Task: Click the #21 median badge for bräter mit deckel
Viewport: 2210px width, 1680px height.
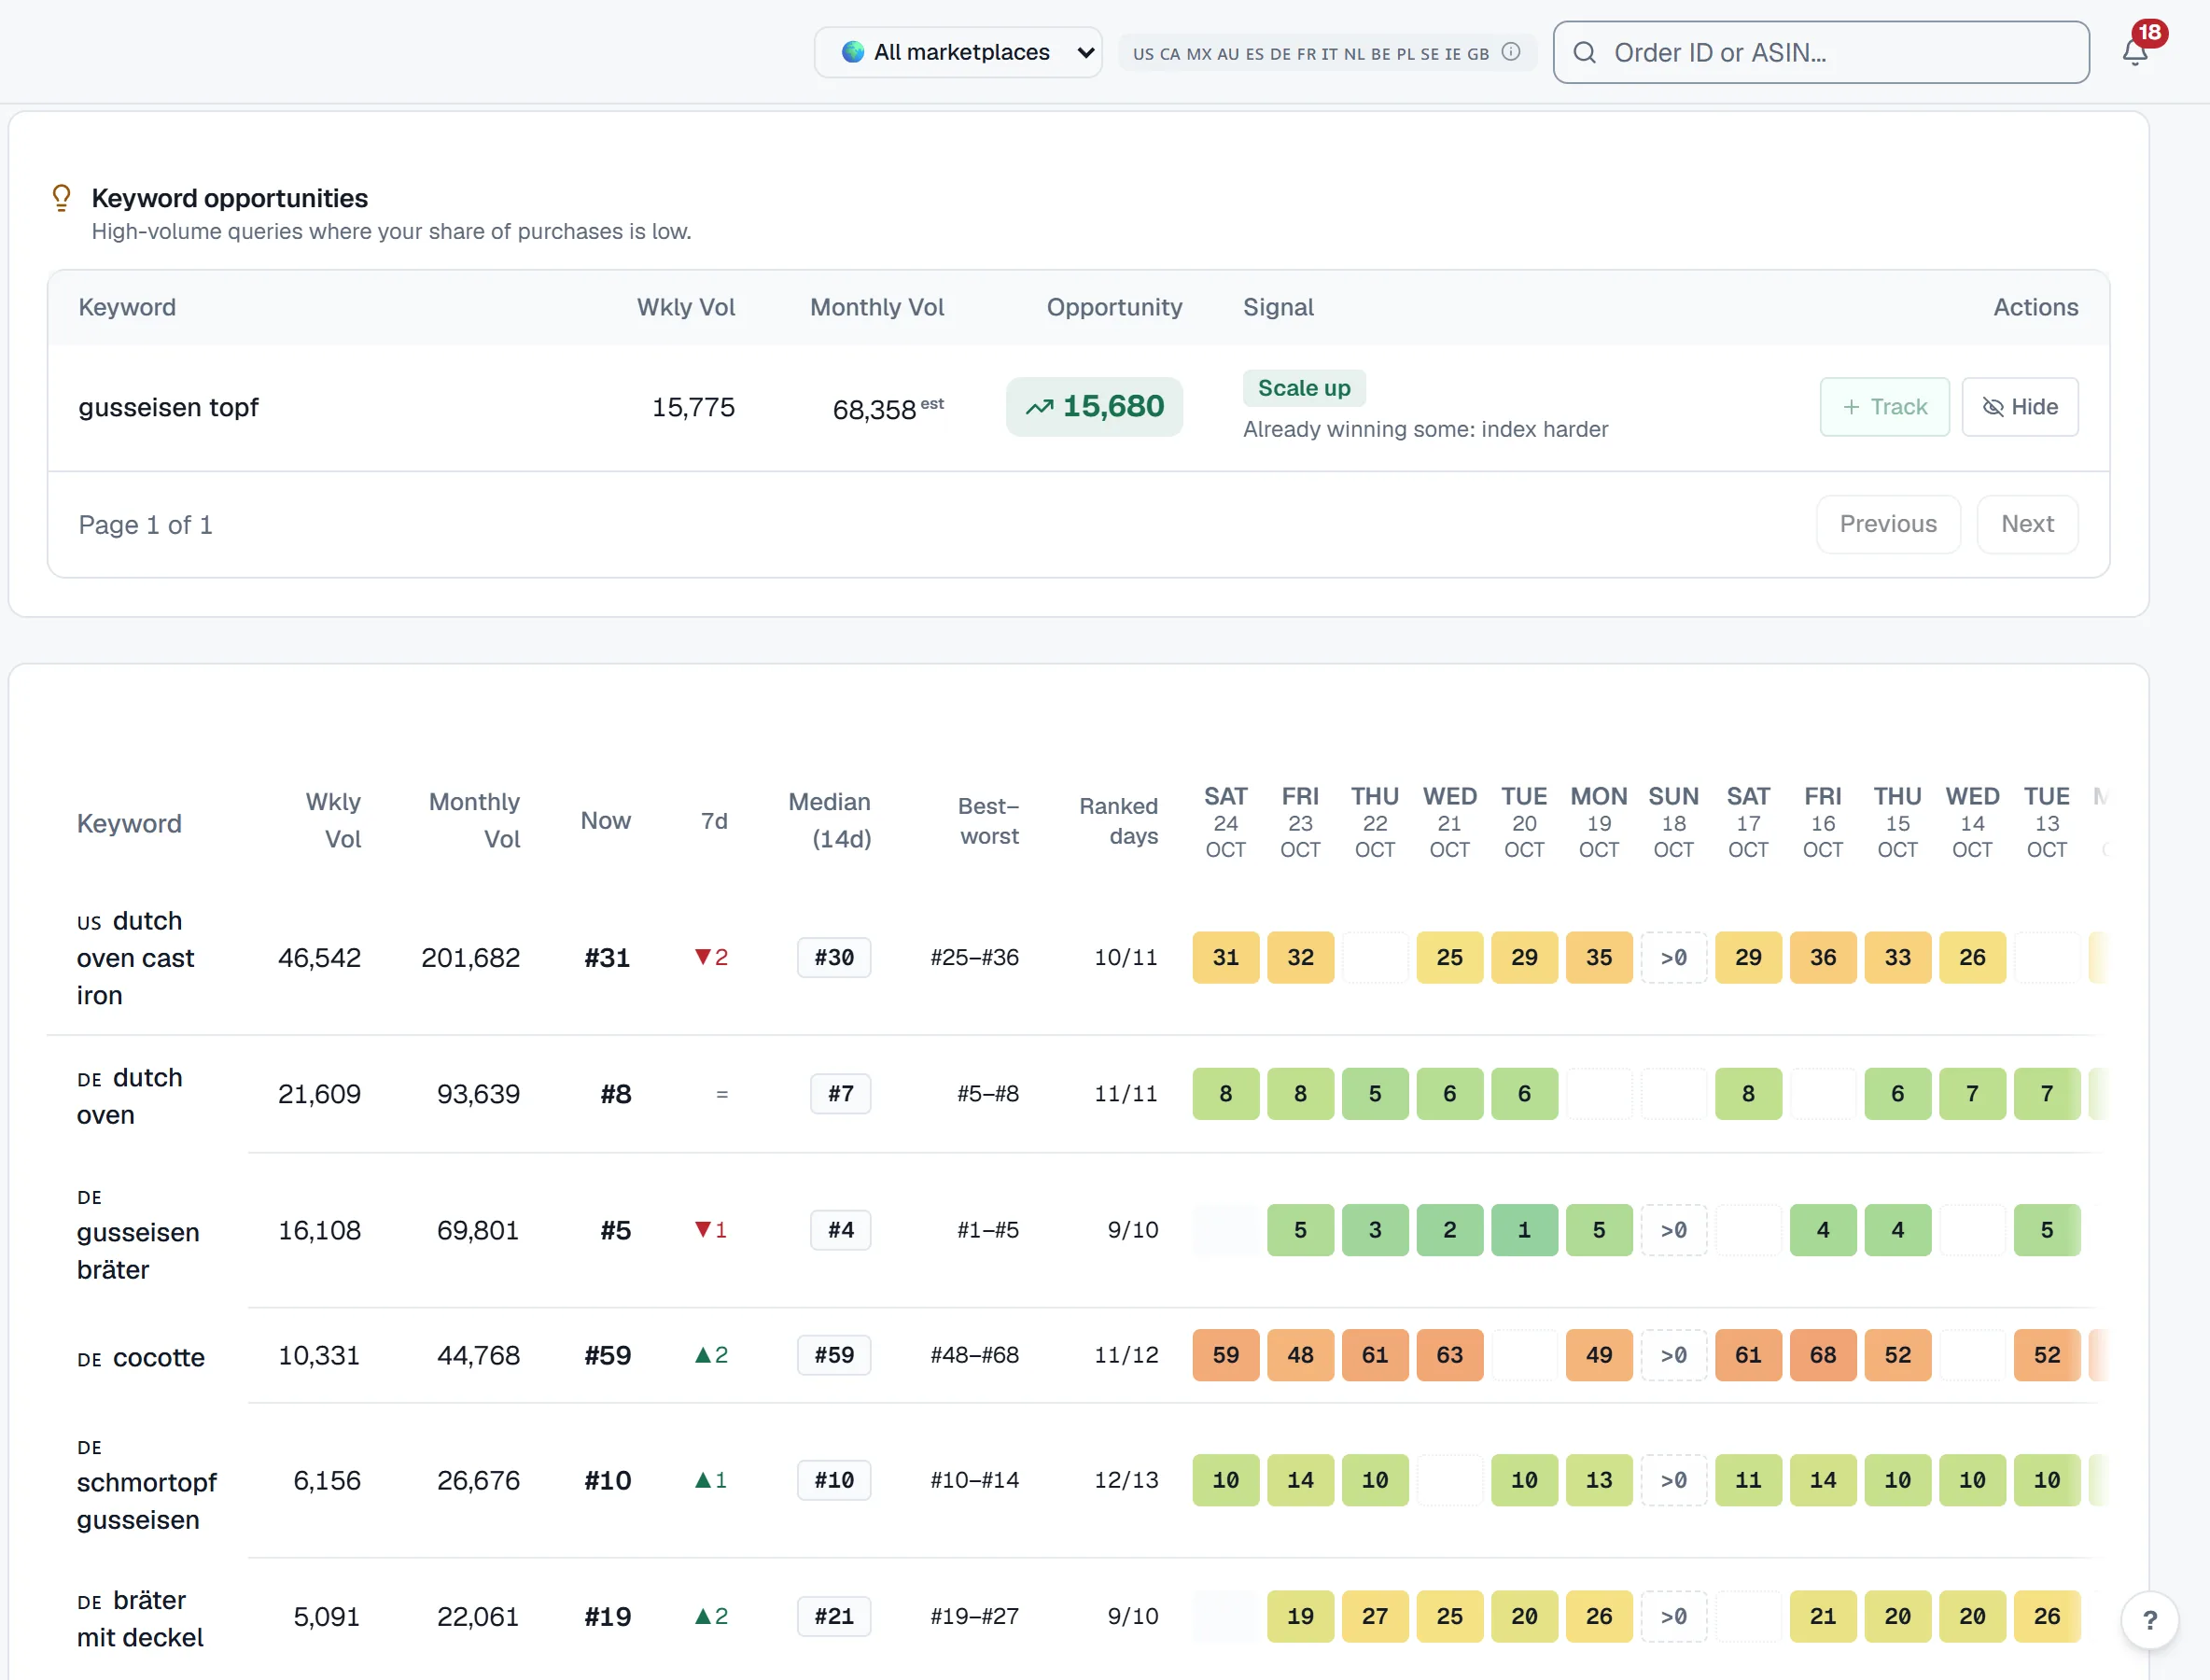Action: click(x=834, y=1617)
